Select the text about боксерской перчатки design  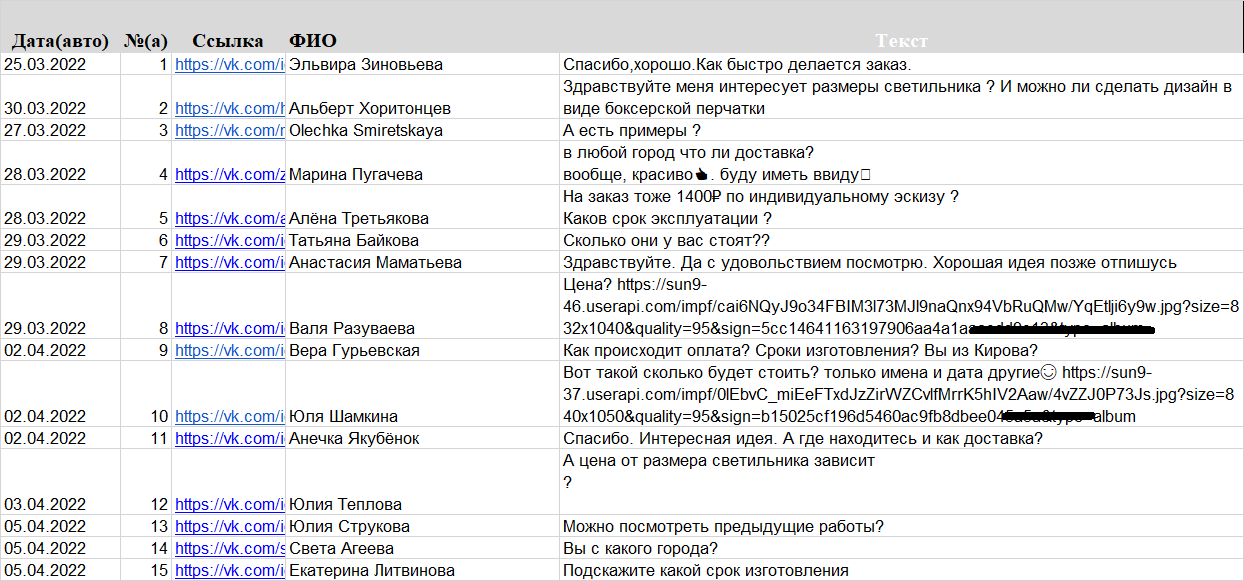901,97
